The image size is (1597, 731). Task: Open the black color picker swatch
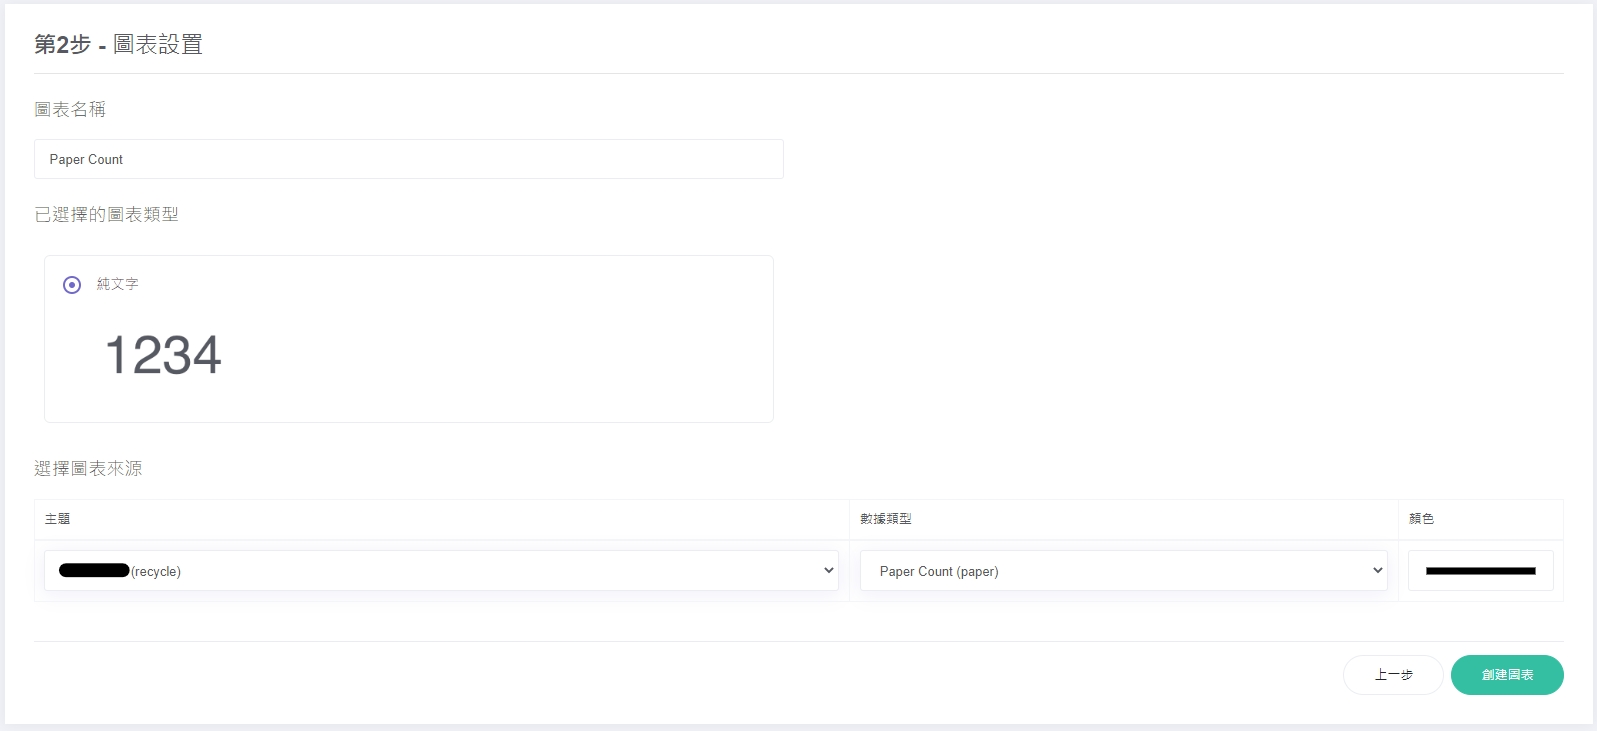(1480, 571)
